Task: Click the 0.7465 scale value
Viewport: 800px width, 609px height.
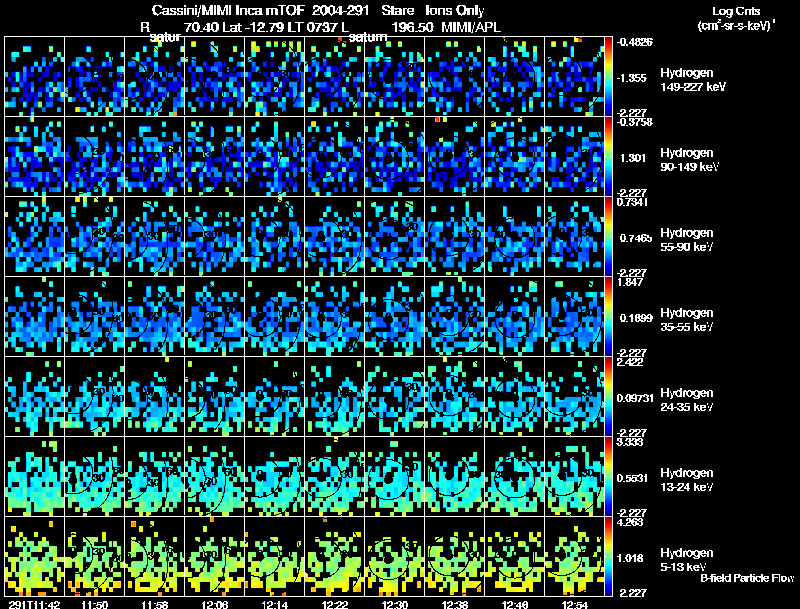Action: (636, 238)
